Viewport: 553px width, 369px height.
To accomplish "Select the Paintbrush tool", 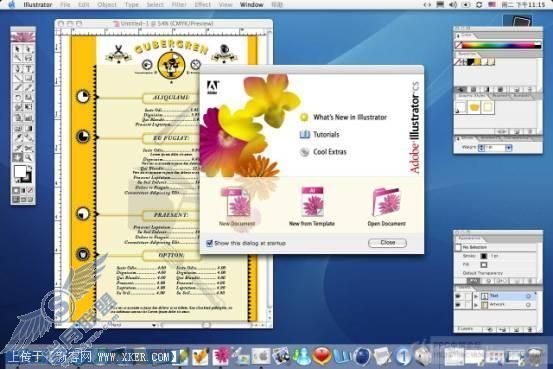I will [18, 87].
